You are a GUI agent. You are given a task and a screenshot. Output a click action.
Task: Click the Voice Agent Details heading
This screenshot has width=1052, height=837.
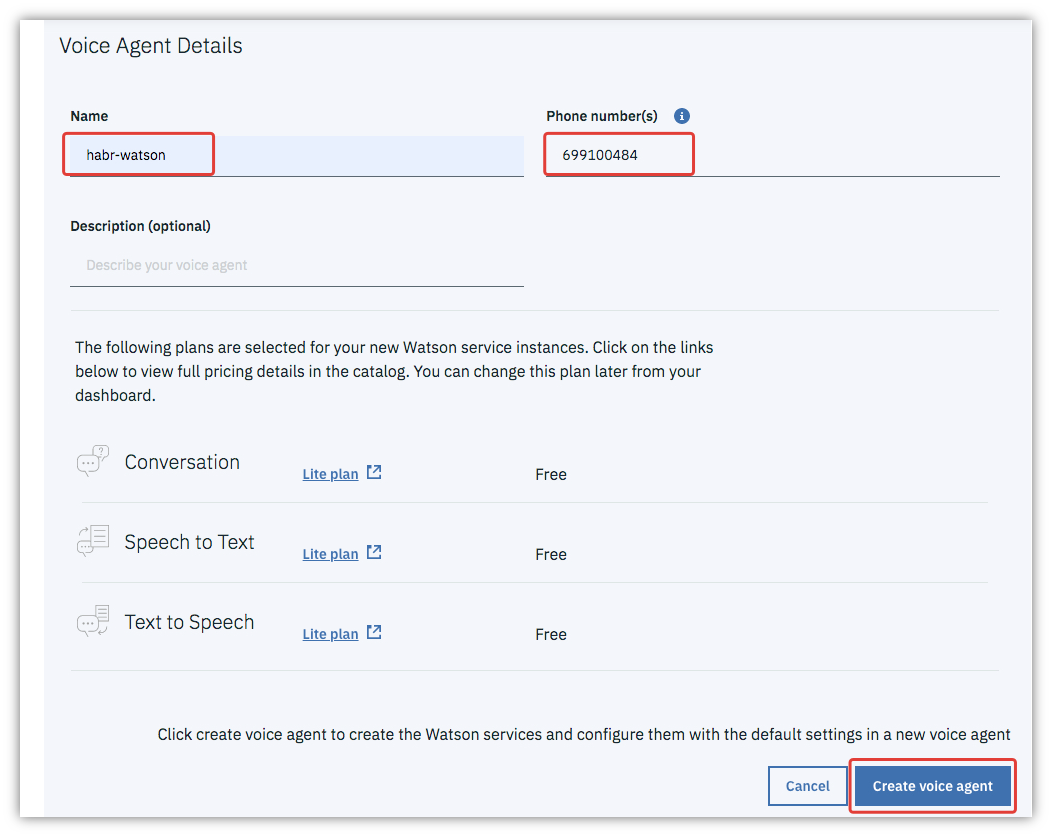point(151,46)
